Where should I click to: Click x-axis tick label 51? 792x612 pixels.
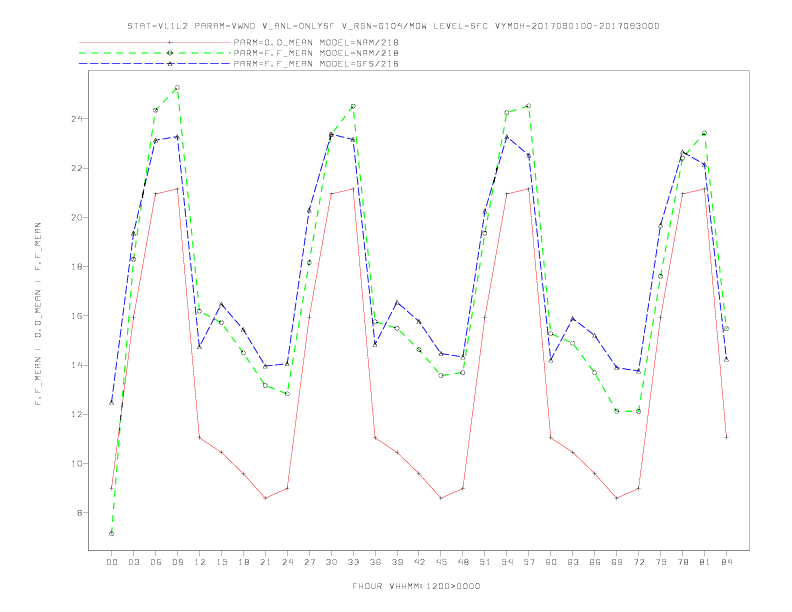(485, 562)
